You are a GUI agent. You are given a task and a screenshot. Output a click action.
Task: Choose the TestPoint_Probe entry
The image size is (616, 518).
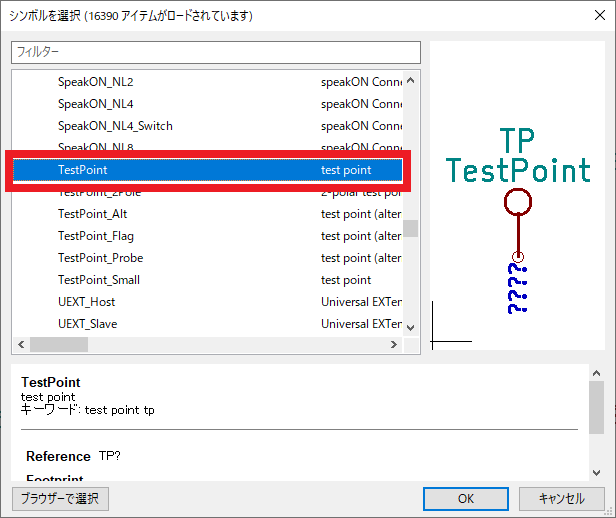coord(101,258)
